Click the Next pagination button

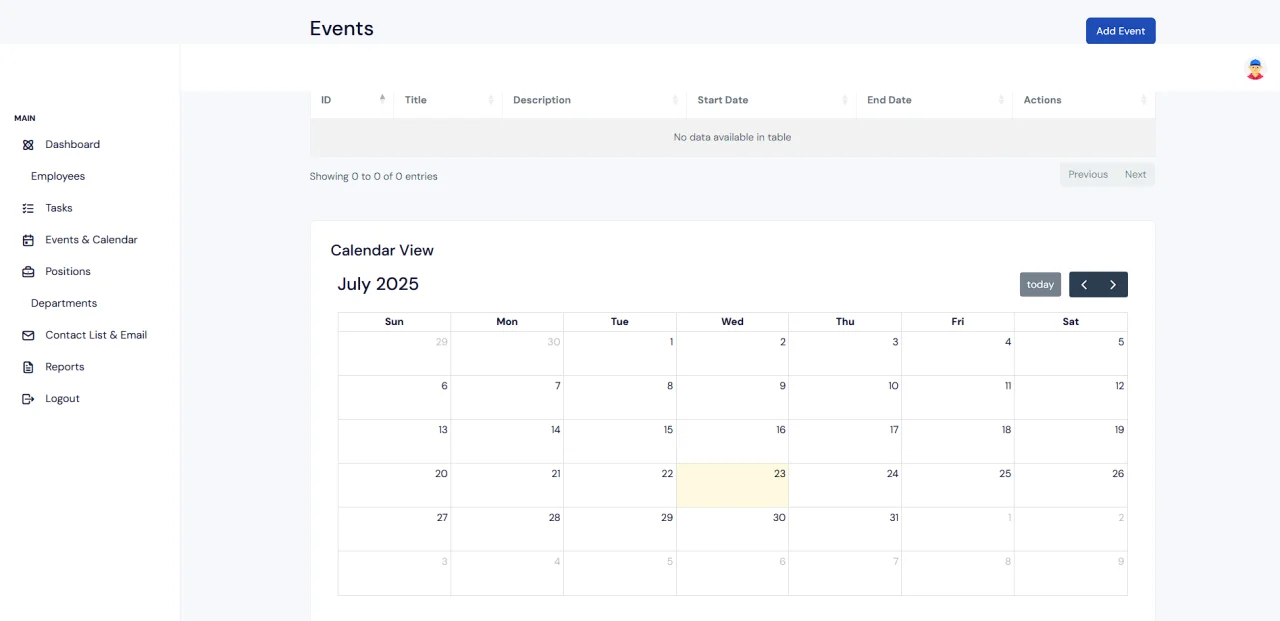point(1135,175)
